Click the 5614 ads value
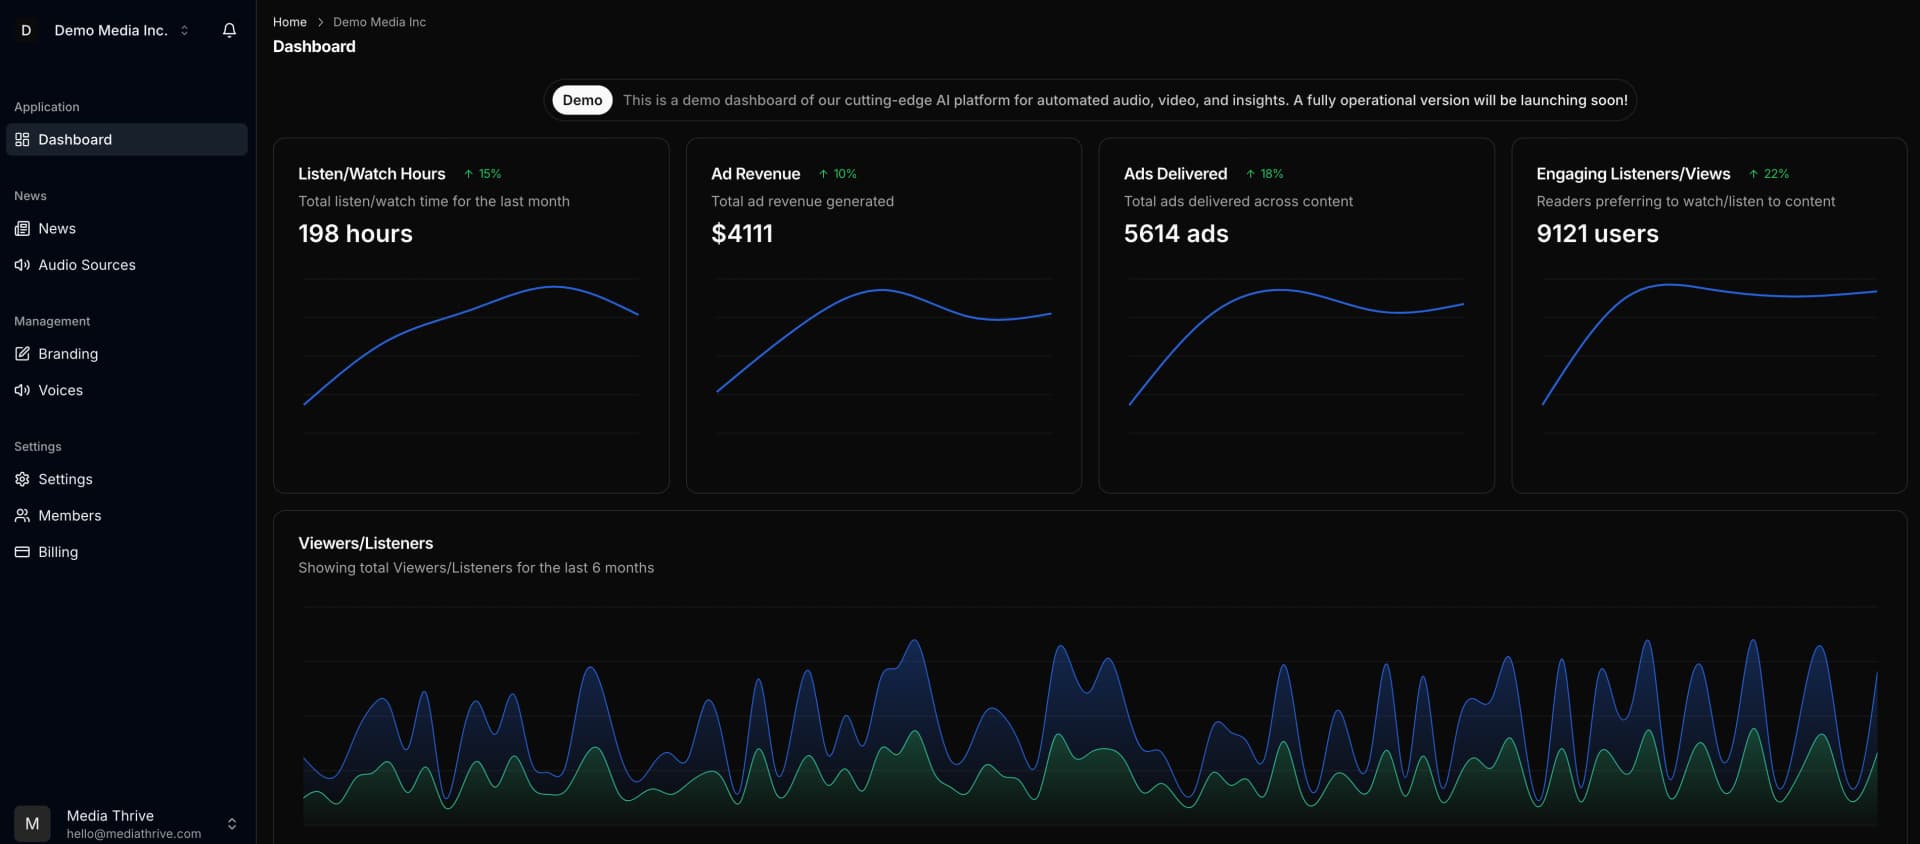The image size is (1920, 844). (1176, 234)
